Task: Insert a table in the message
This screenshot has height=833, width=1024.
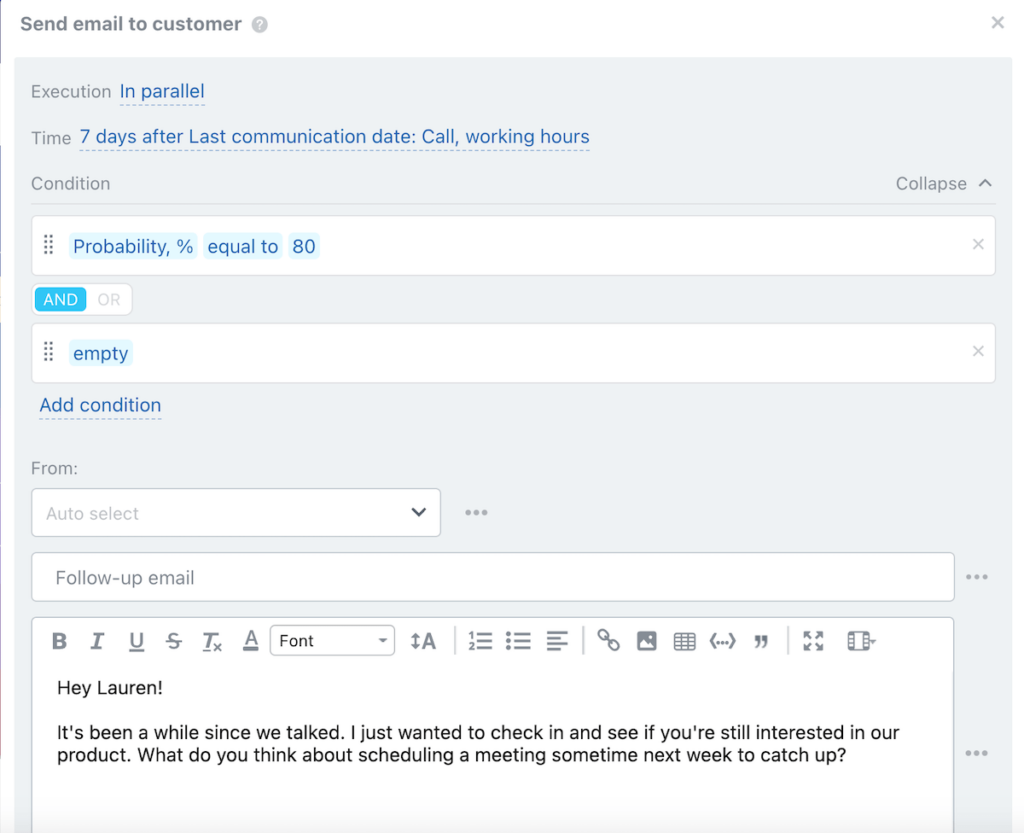Action: click(x=684, y=640)
